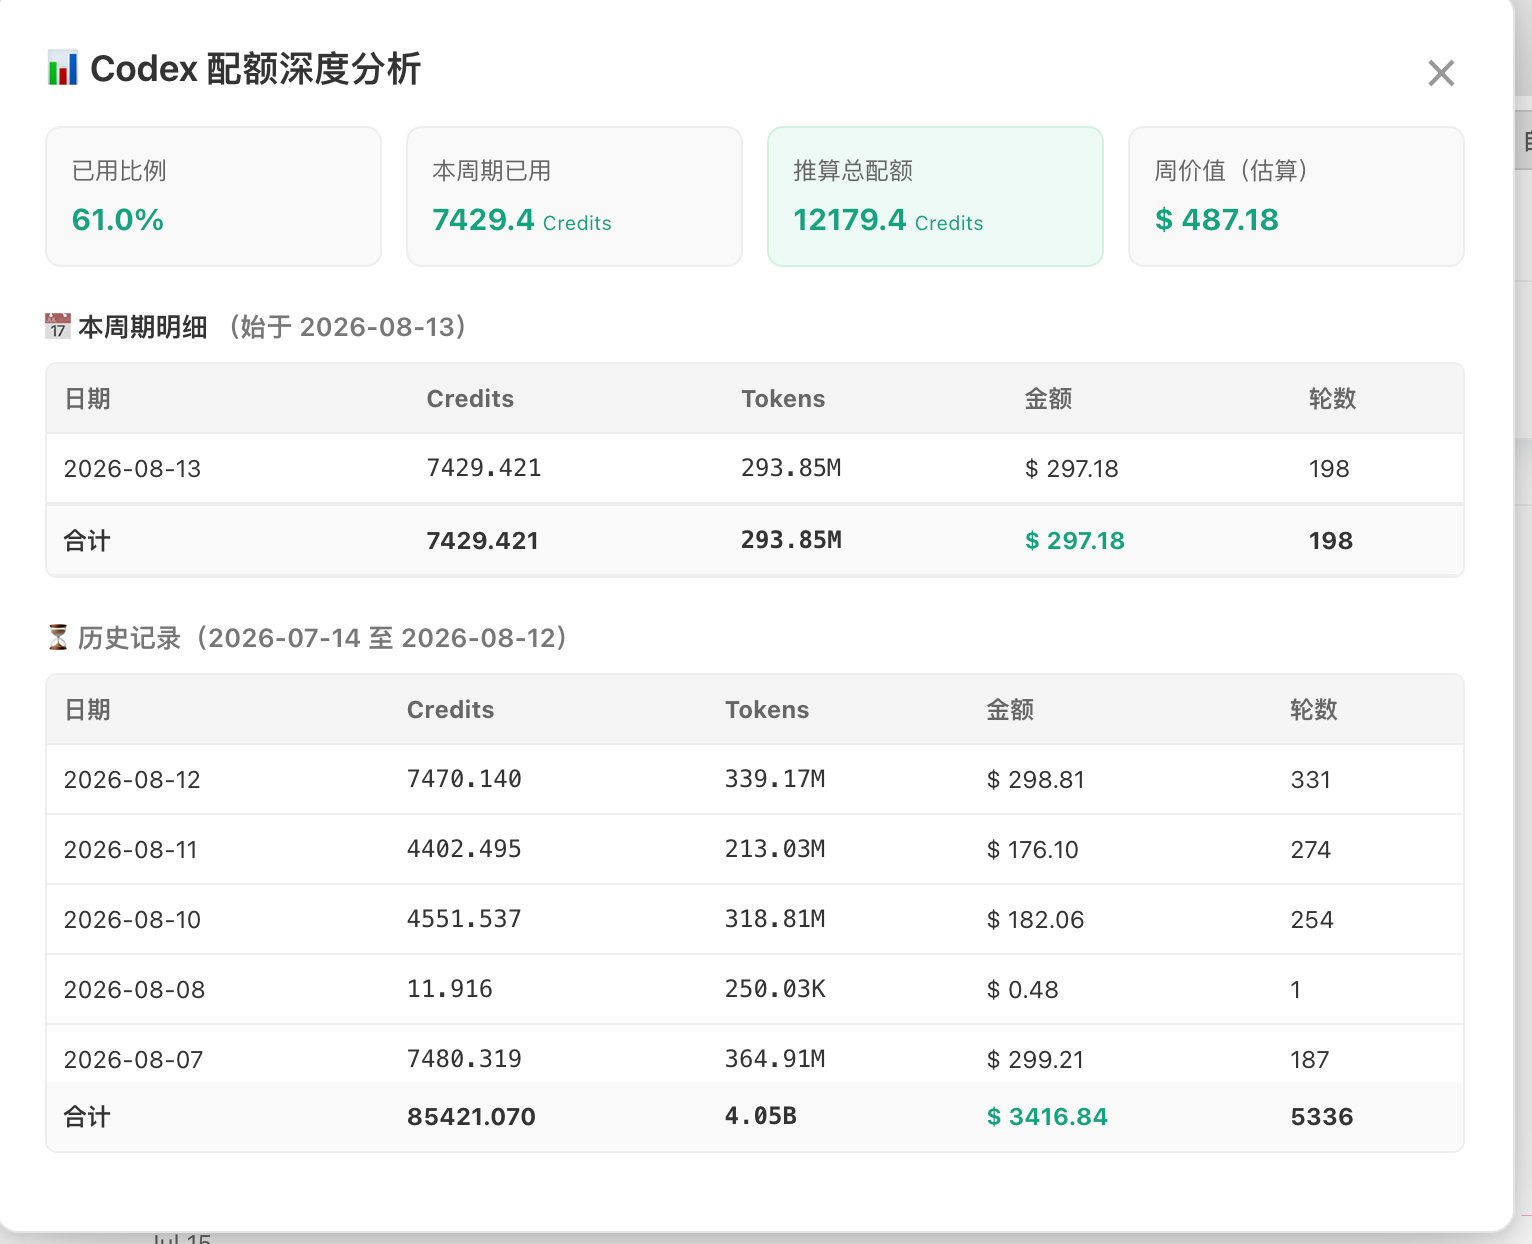The height and width of the screenshot is (1244, 1532).
Task: Click the 250.03K tokens value
Action: pyautogui.click(x=775, y=989)
